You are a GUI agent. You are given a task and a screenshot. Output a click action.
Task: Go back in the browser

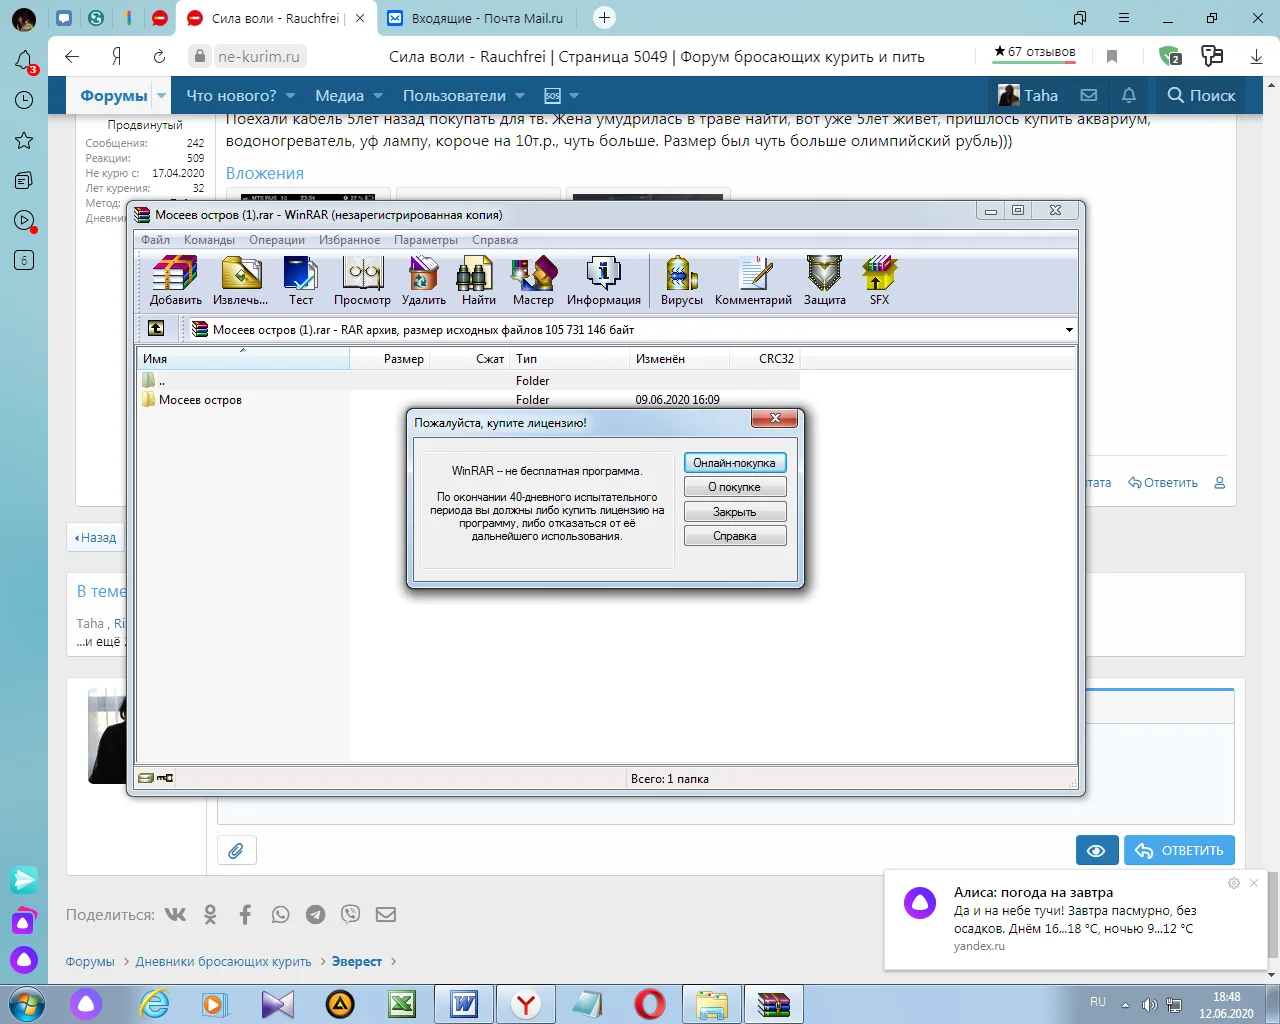72,57
